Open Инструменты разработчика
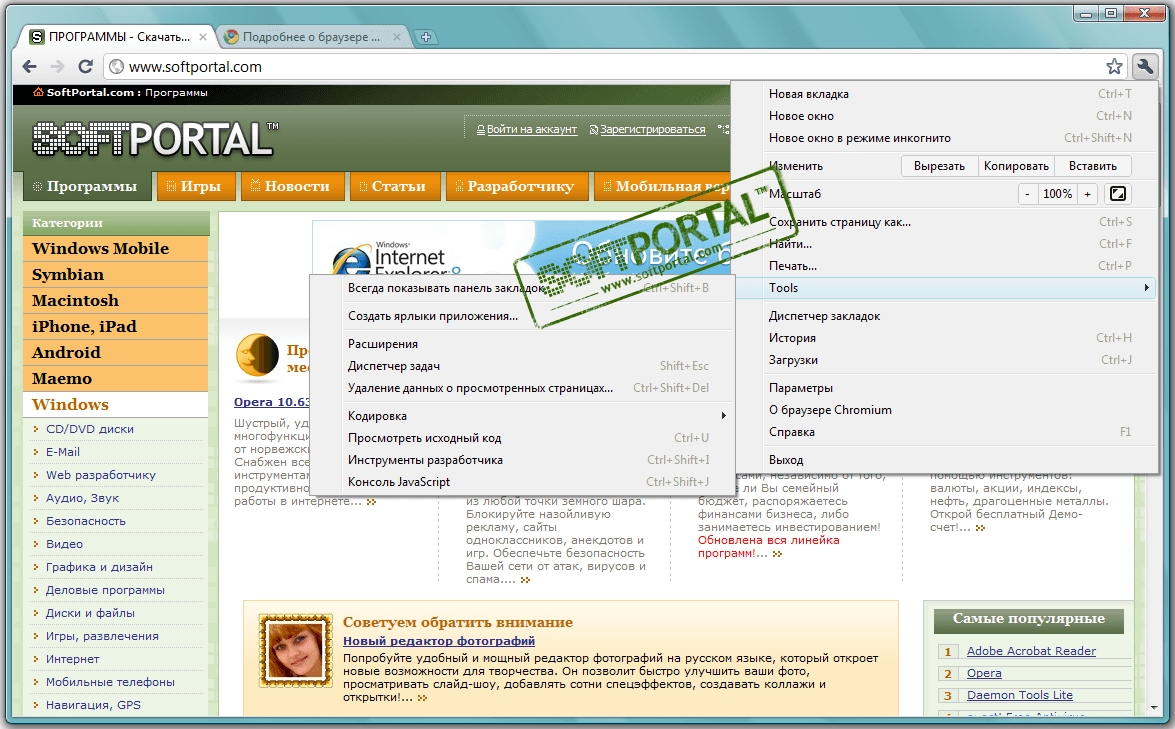This screenshot has height=729, width=1175. (522, 460)
